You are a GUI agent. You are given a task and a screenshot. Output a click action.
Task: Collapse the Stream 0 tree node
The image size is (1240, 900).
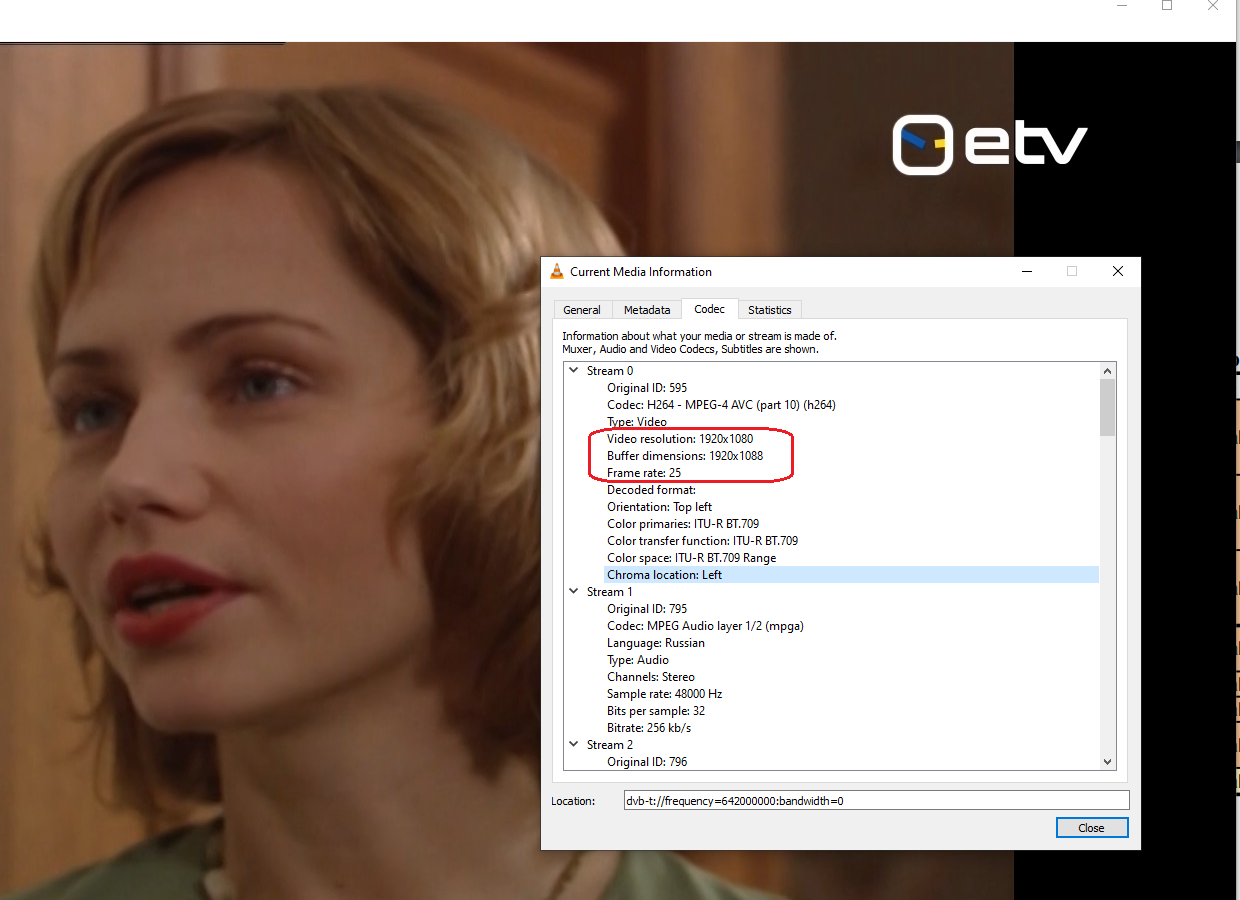click(574, 371)
